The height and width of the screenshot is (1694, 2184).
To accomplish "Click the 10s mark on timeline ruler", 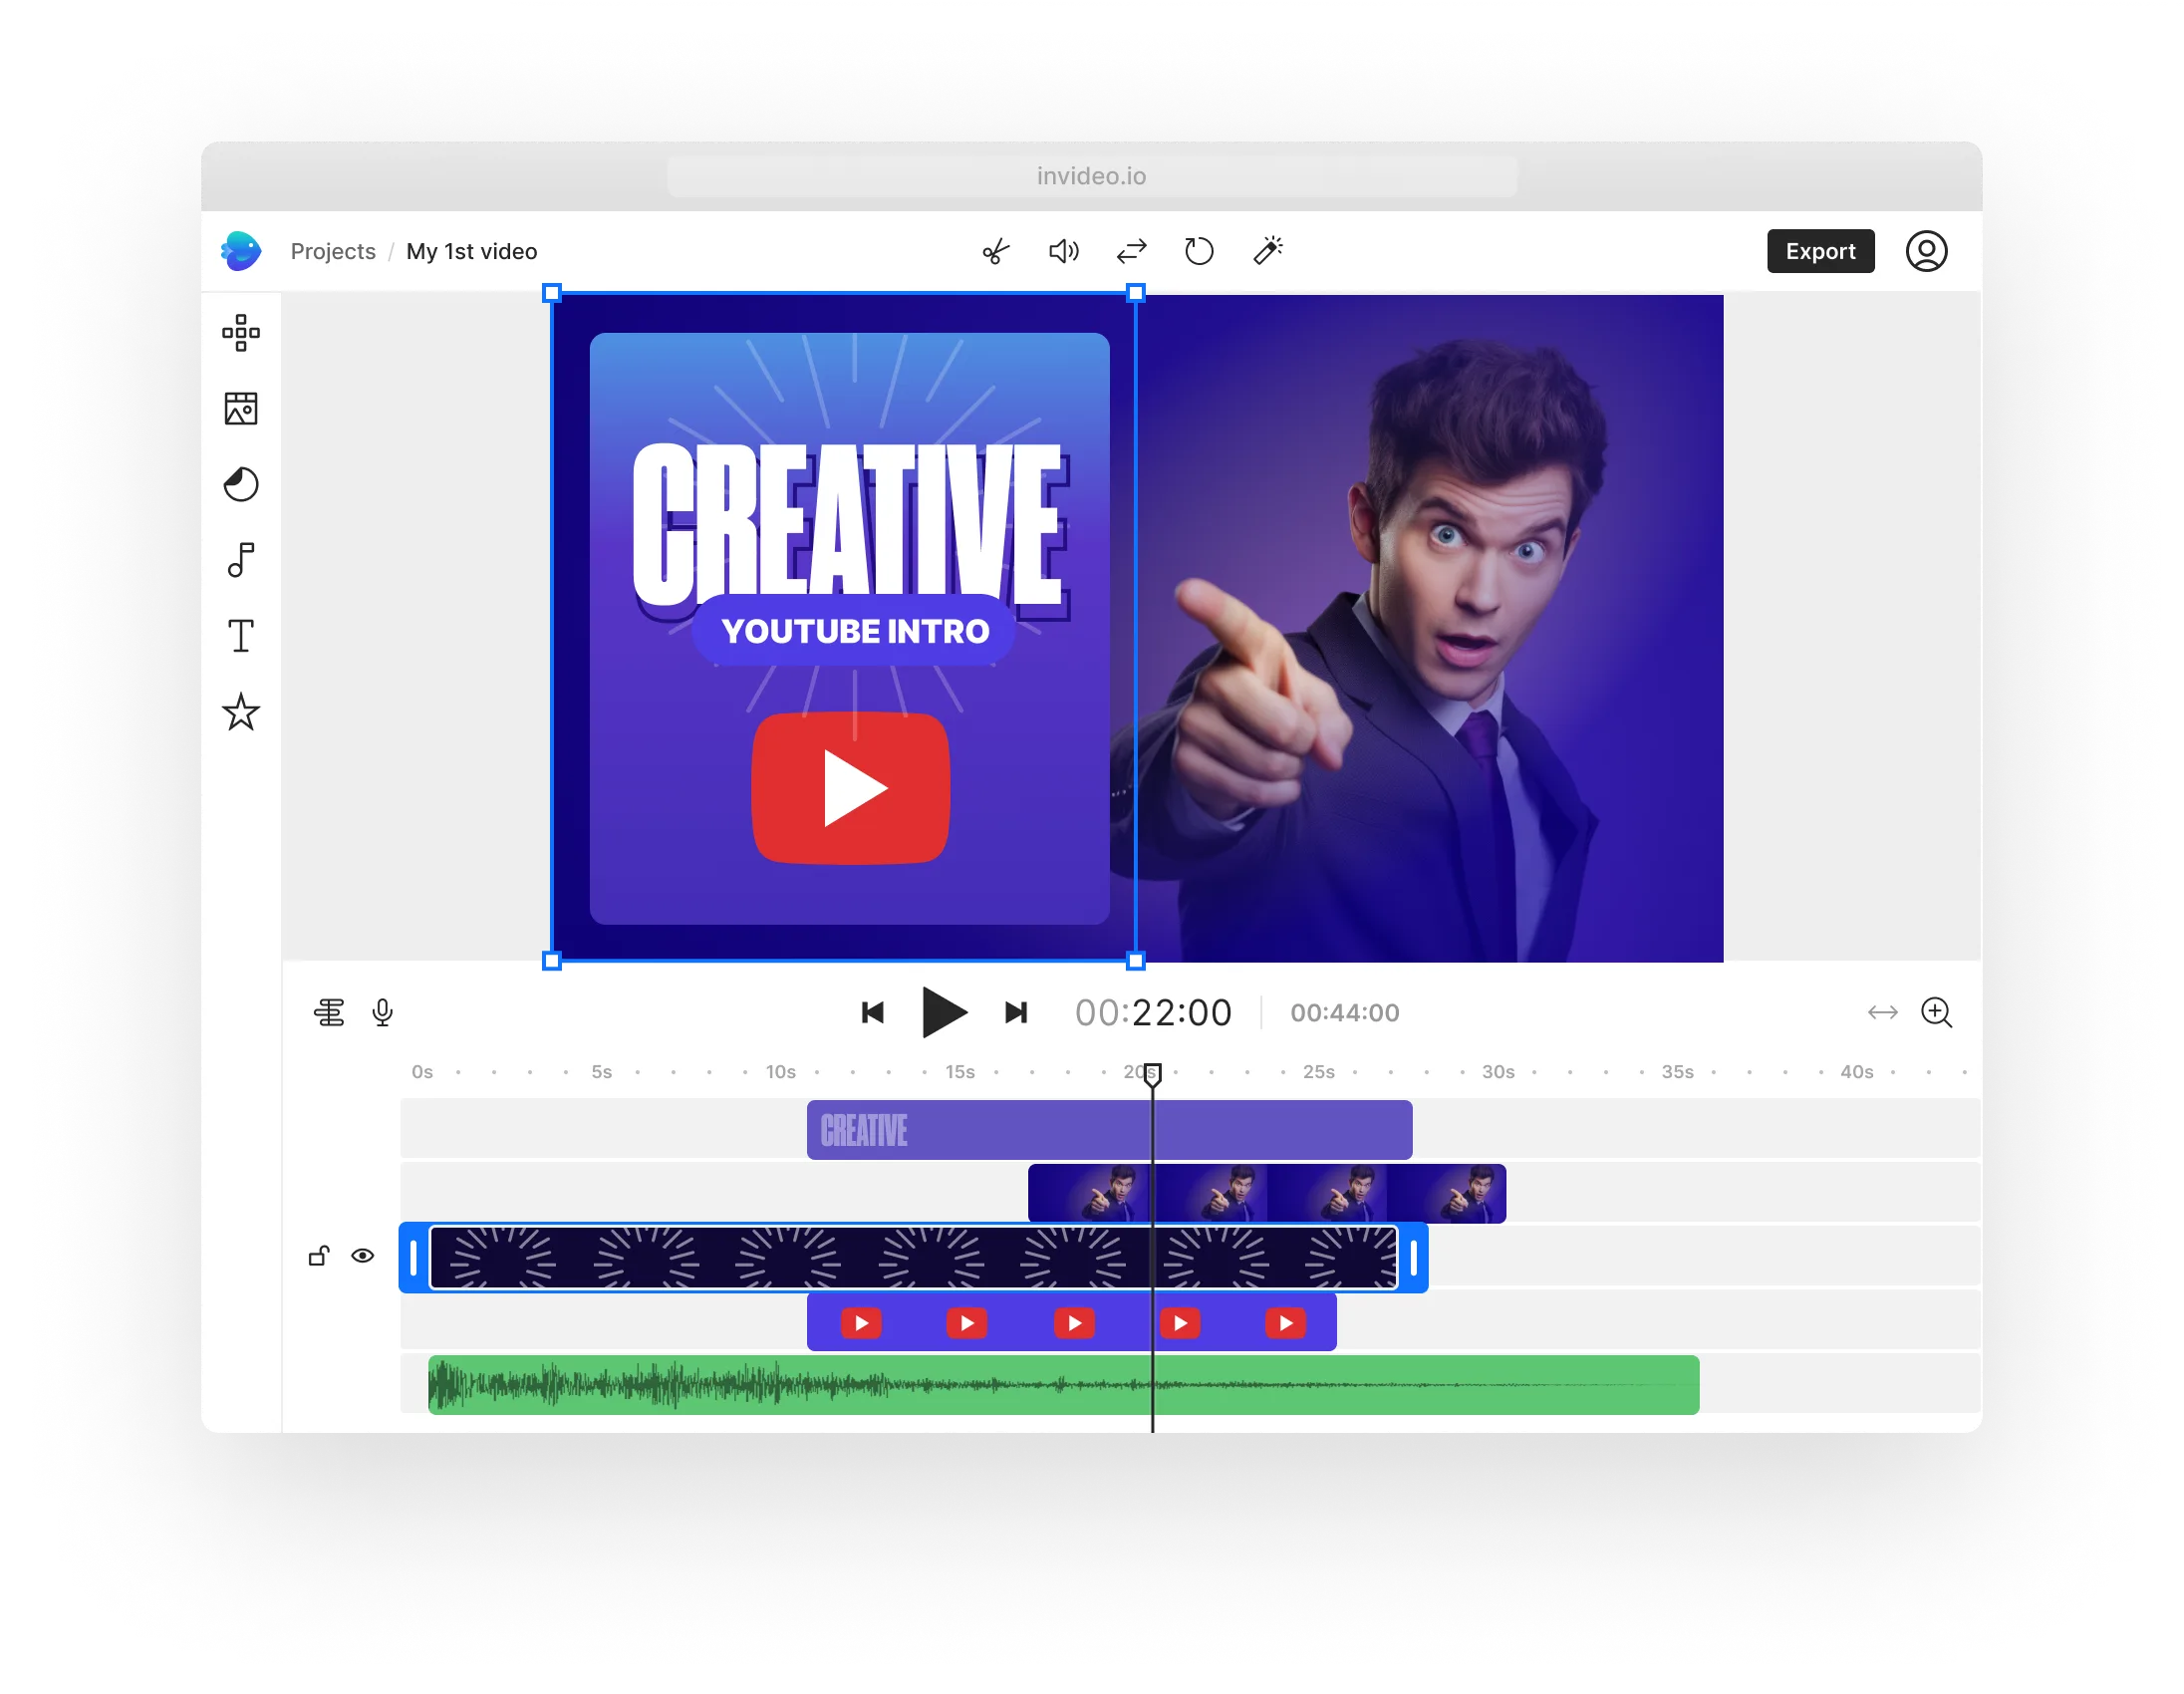I will [780, 1072].
